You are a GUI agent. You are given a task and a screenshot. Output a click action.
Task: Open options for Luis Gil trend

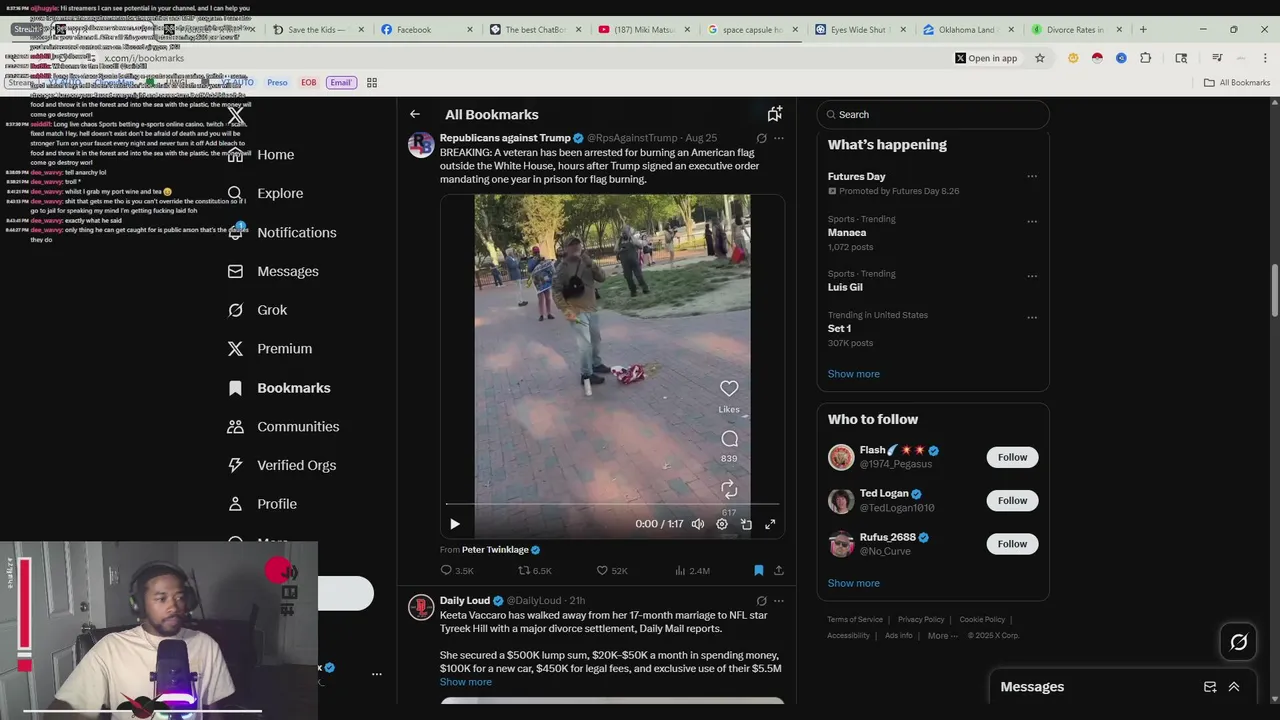click(1032, 276)
